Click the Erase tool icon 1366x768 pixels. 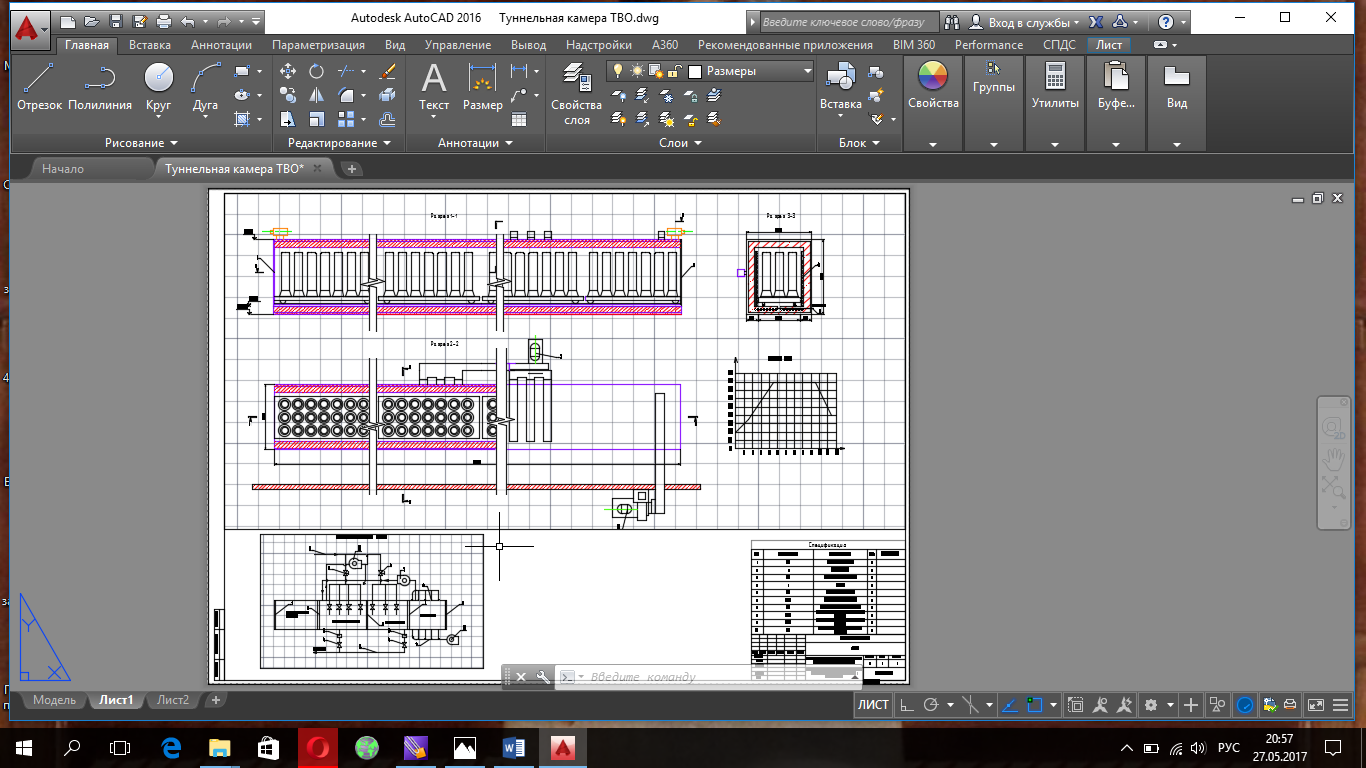(x=389, y=71)
